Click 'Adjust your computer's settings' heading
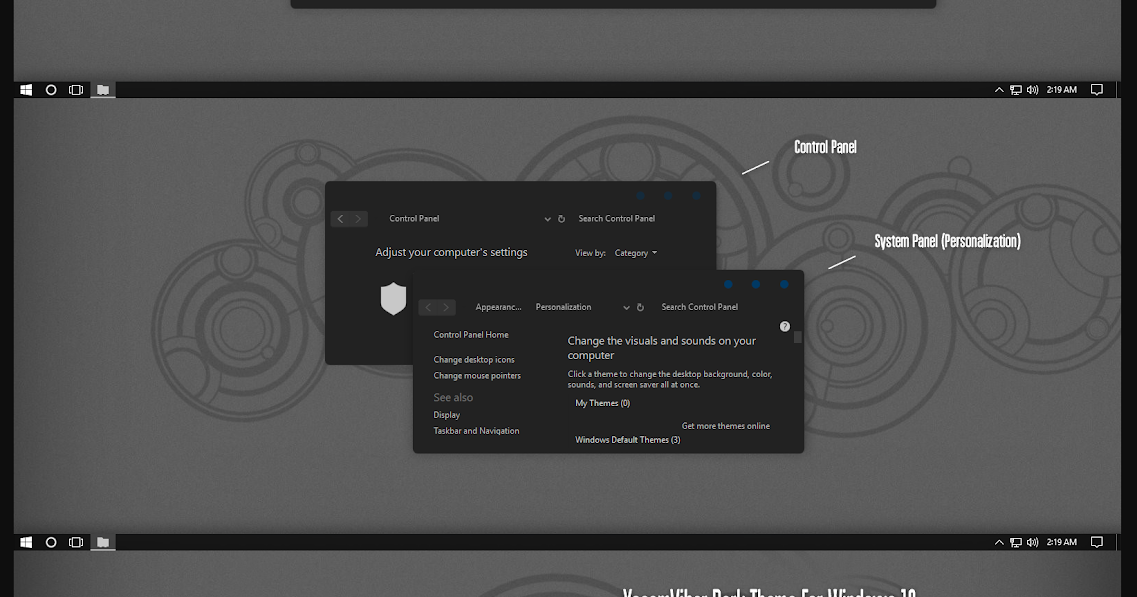 pos(451,252)
